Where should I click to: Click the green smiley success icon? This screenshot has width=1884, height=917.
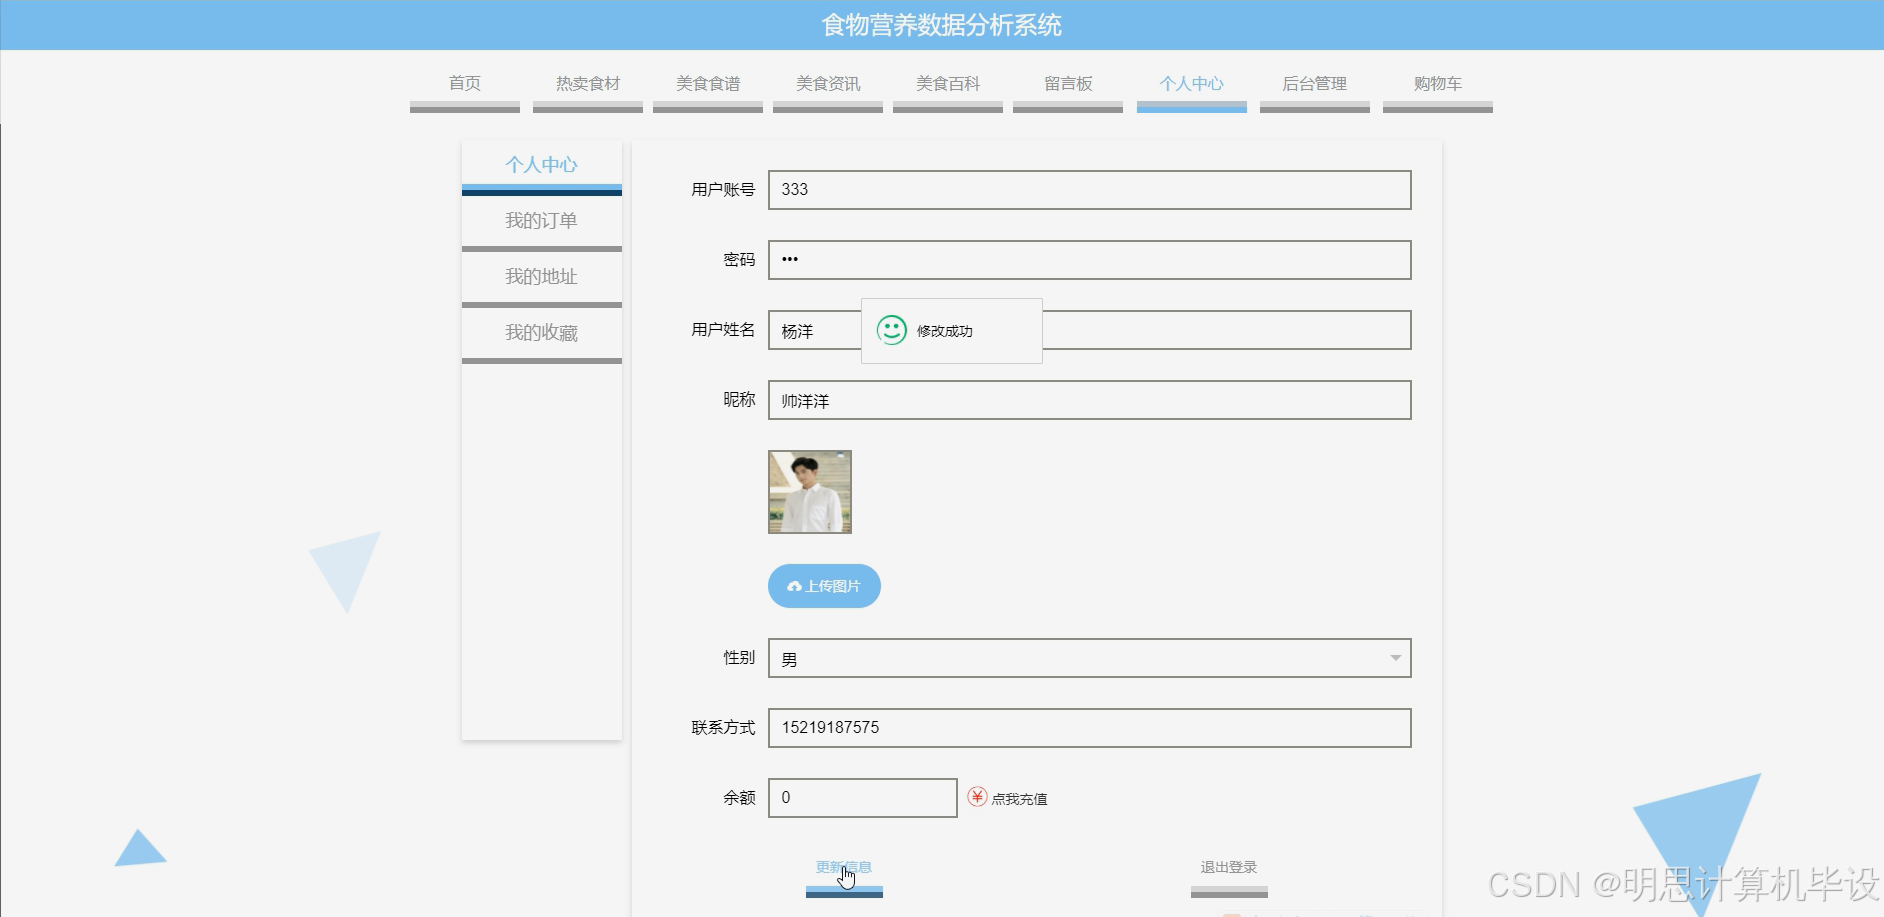(x=891, y=330)
